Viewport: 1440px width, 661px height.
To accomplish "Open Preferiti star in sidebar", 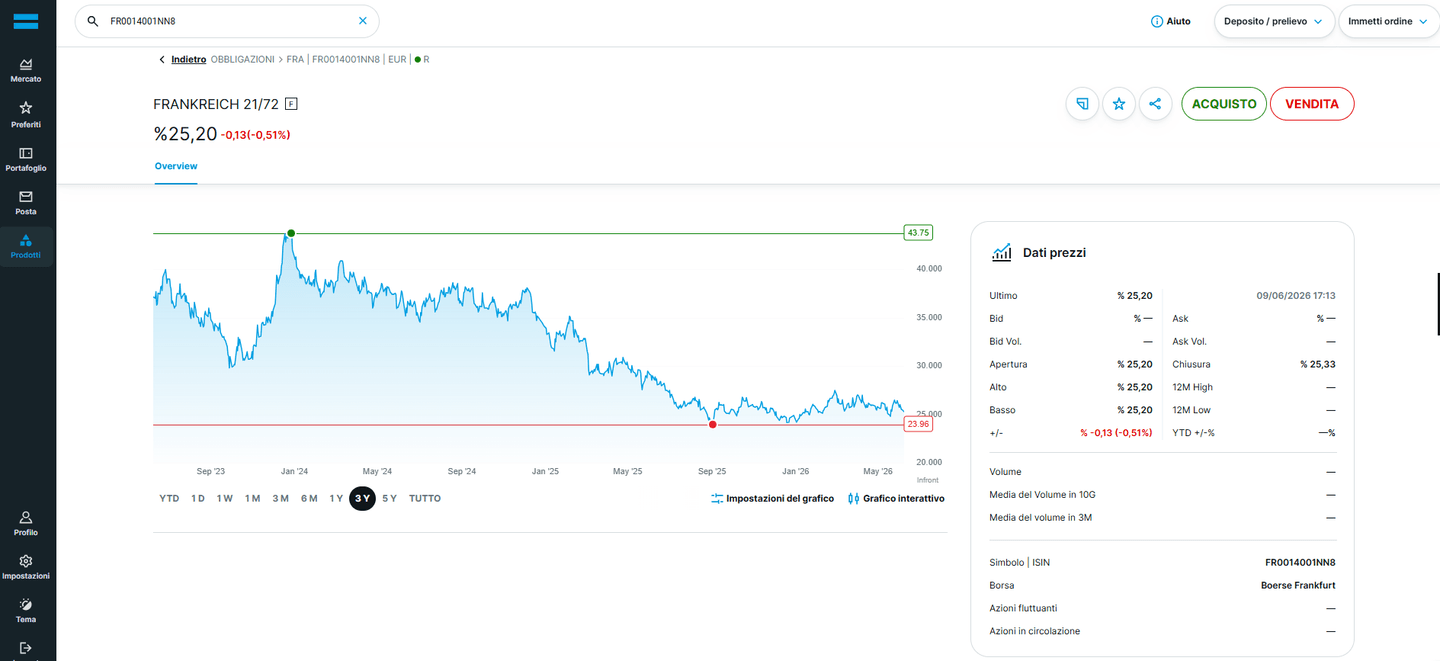I will click(x=26, y=114).
